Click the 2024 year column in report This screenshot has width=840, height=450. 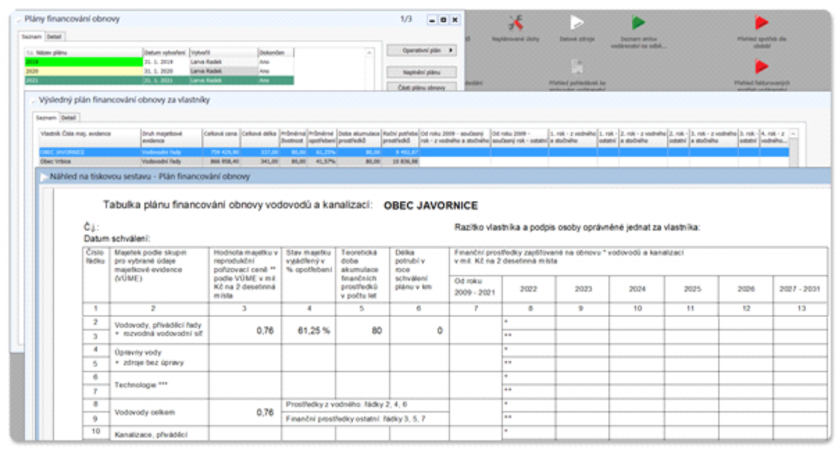coord(637,289)
